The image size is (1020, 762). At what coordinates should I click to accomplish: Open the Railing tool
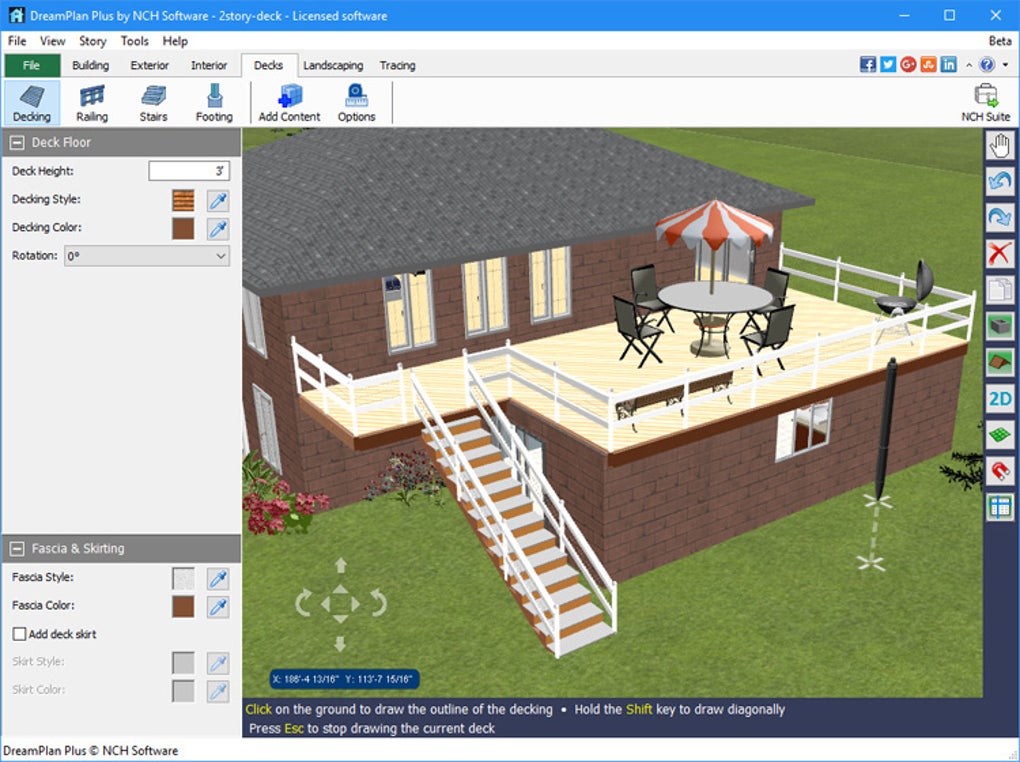tap(92, 100)
